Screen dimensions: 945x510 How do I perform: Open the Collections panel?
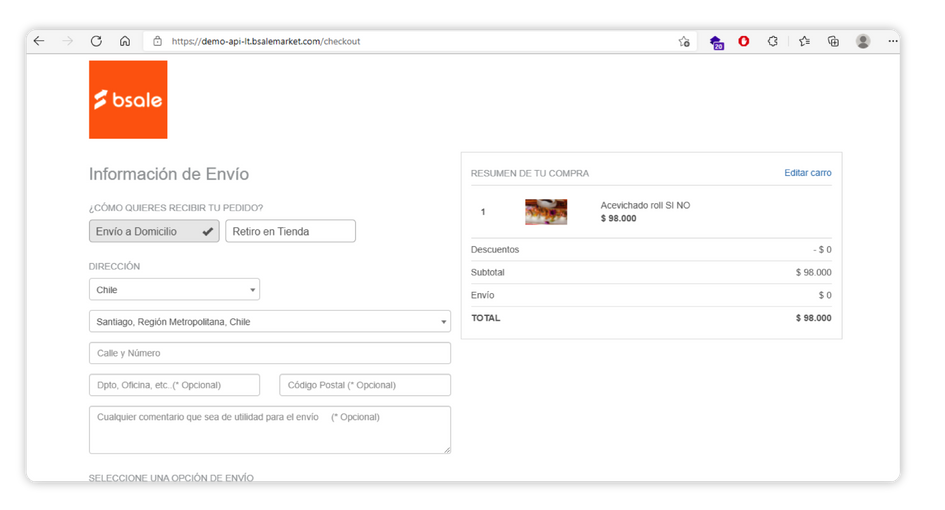coord(833,41)
